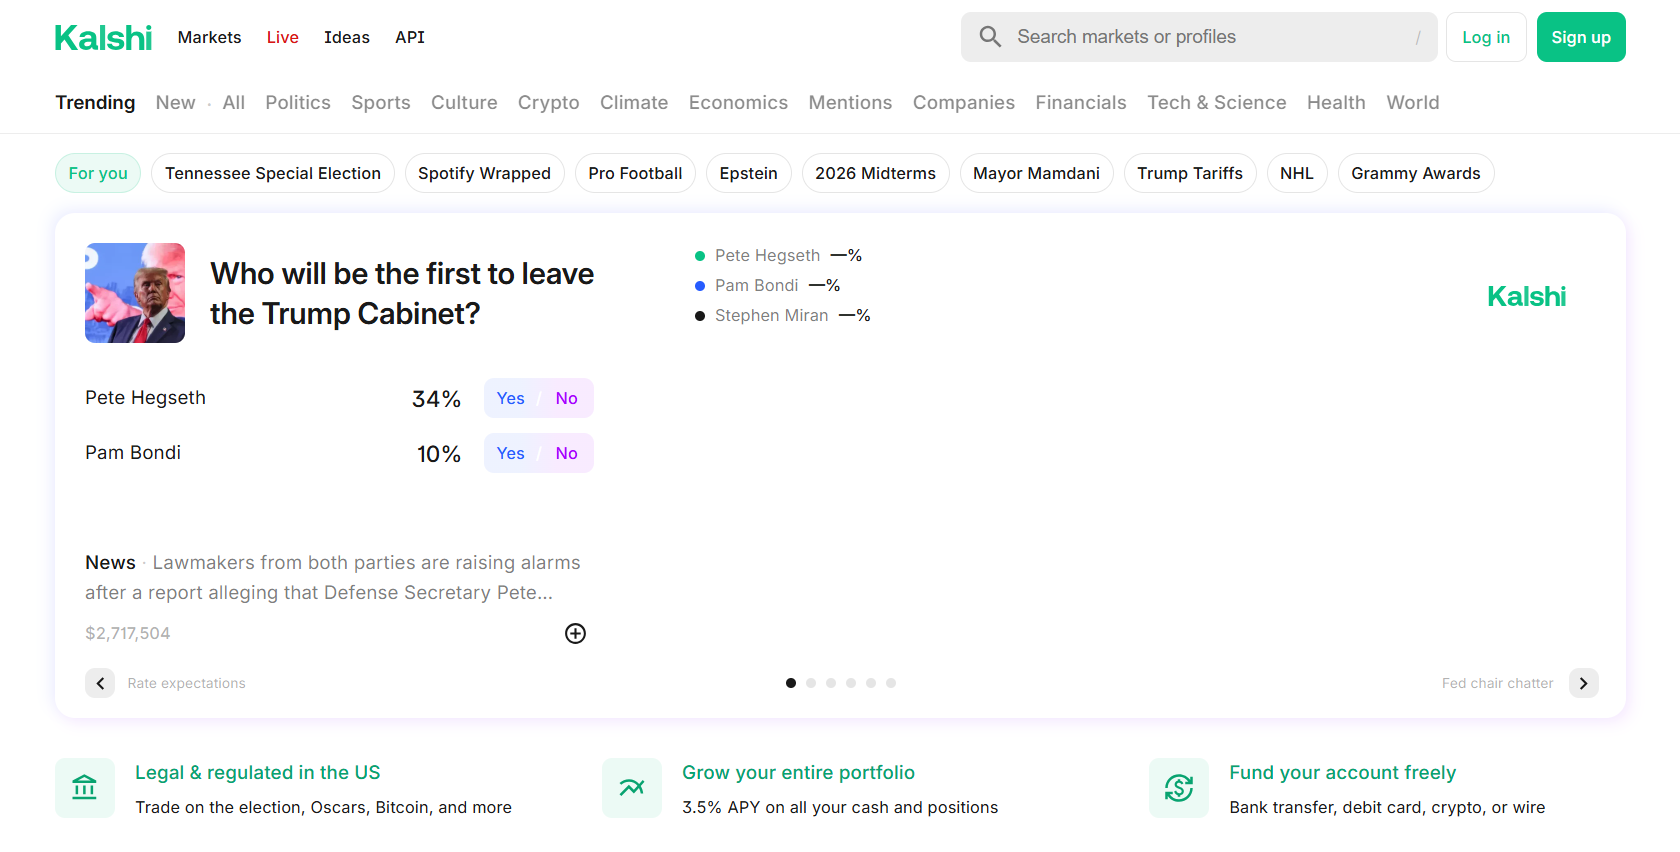1680x852 pixels.
Task: Click the plus circle icon under news
Action: pyautogui.click(x=575, y=633)
